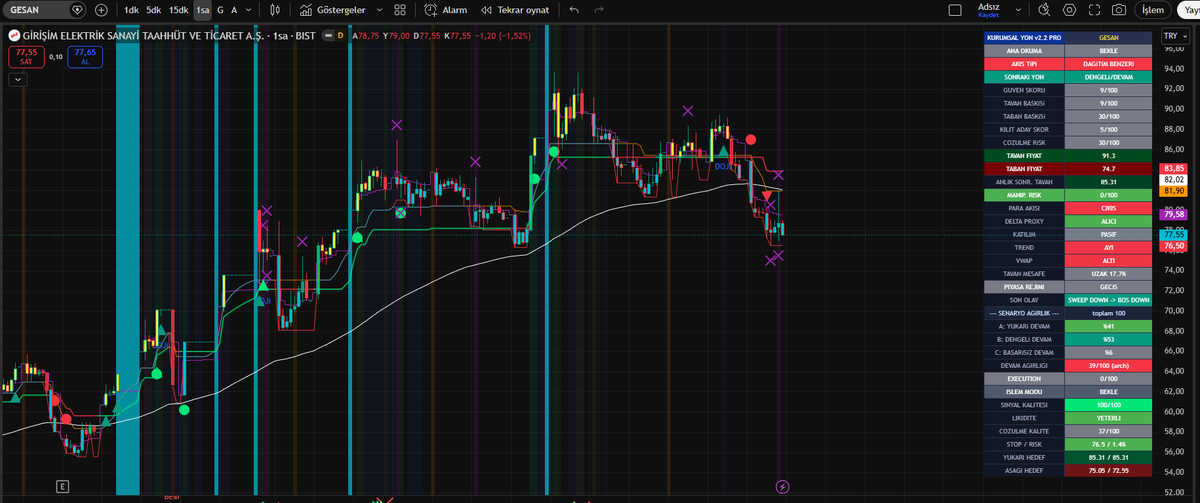Open the quick search lightning magnifier icon
The image size is (1200, 503).
pos(1045,10)
